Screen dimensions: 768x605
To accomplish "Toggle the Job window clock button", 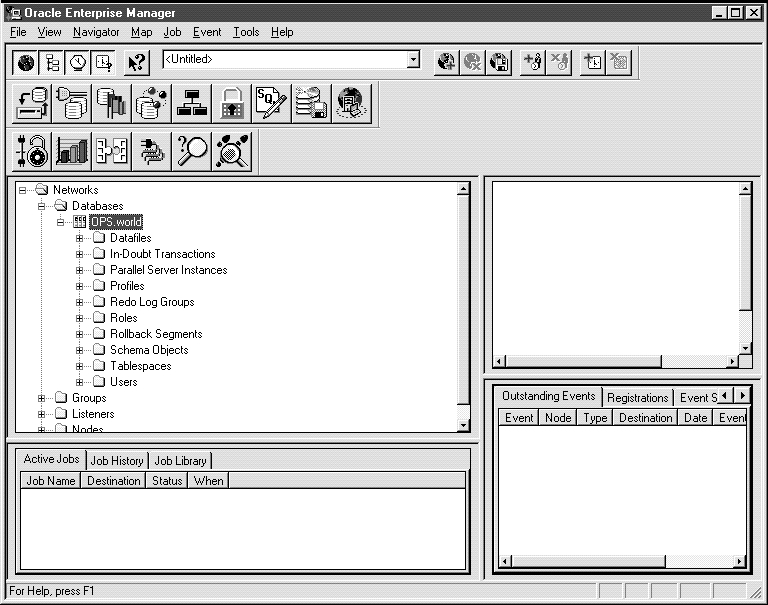I will point(77,63).
